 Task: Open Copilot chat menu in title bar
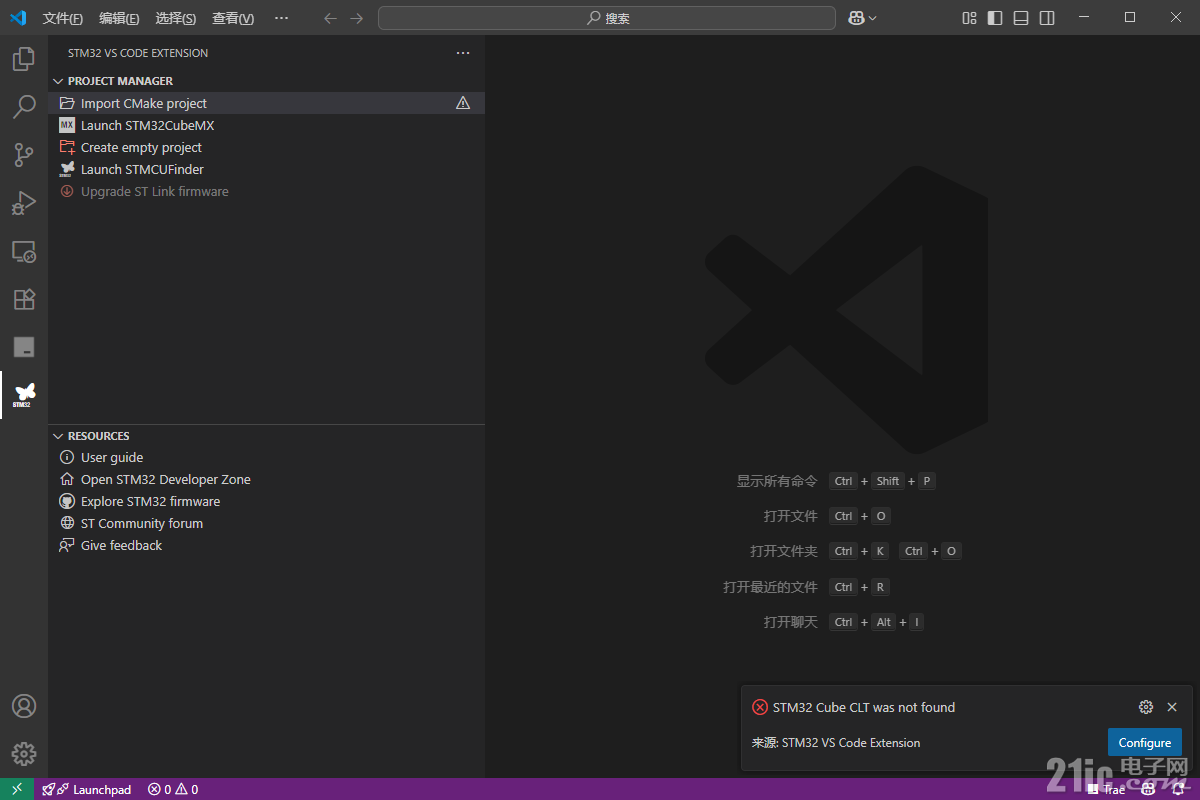click(x=862, y=18)
